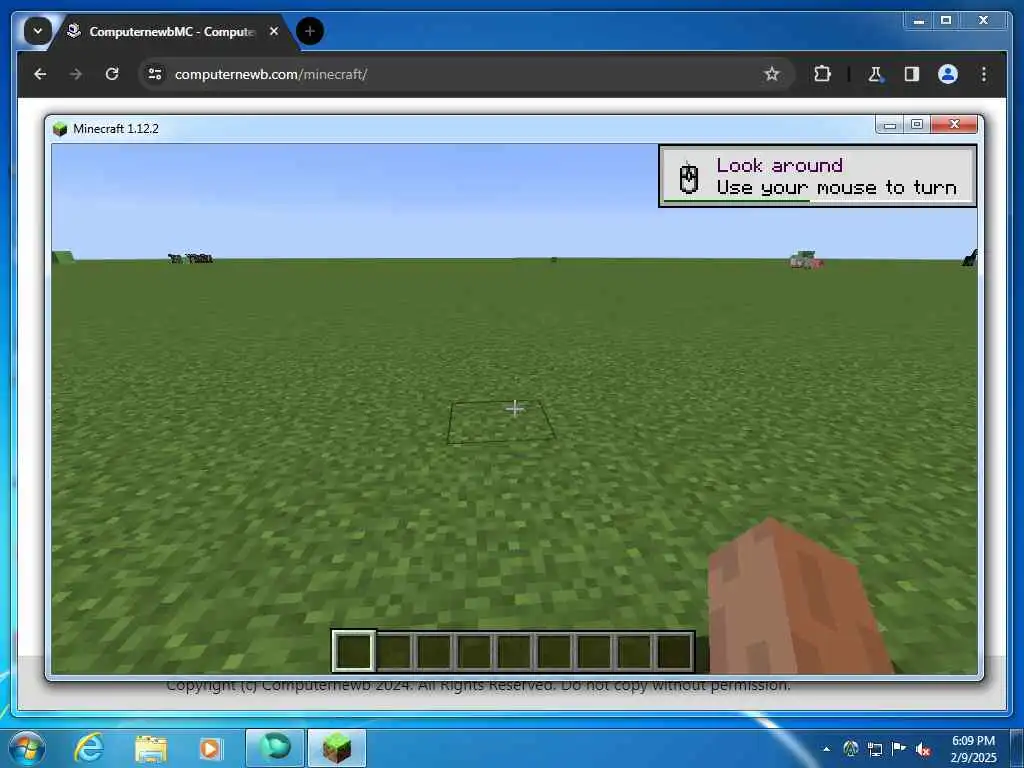Screen dimensions: 1024x768
Task: Select the fifth hotbar slot
Action: pos(514,650)
